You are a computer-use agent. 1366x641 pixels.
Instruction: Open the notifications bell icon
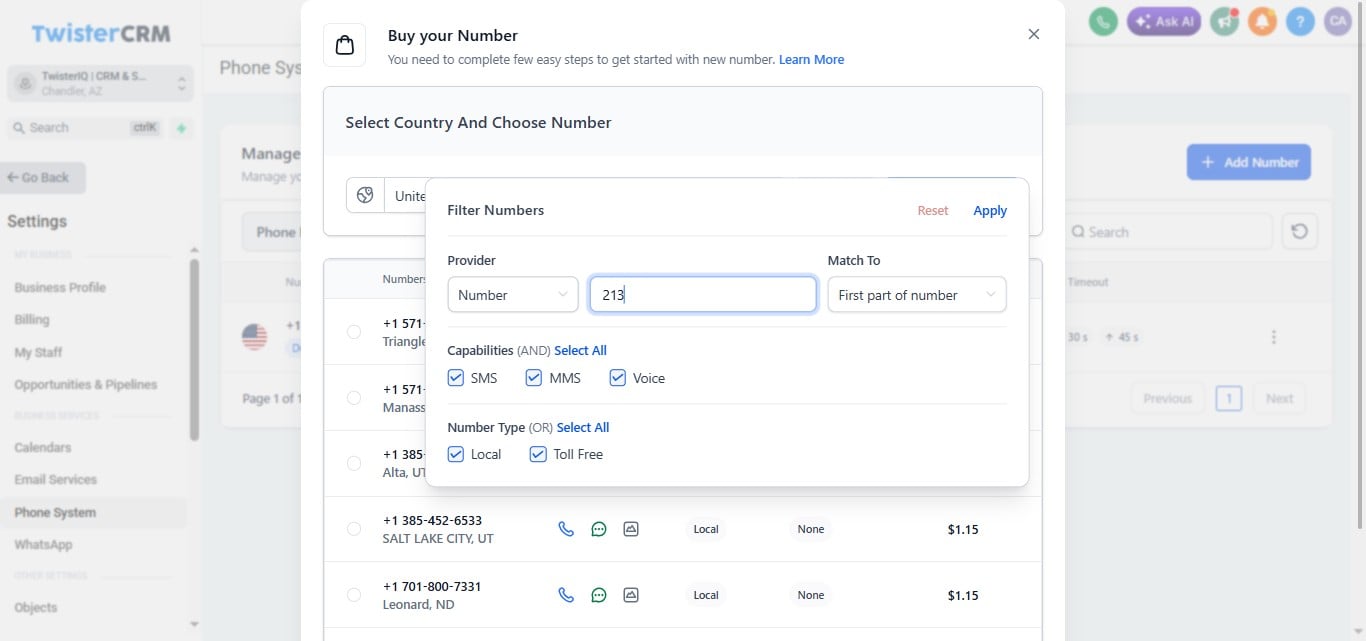tap(1262, 21)
